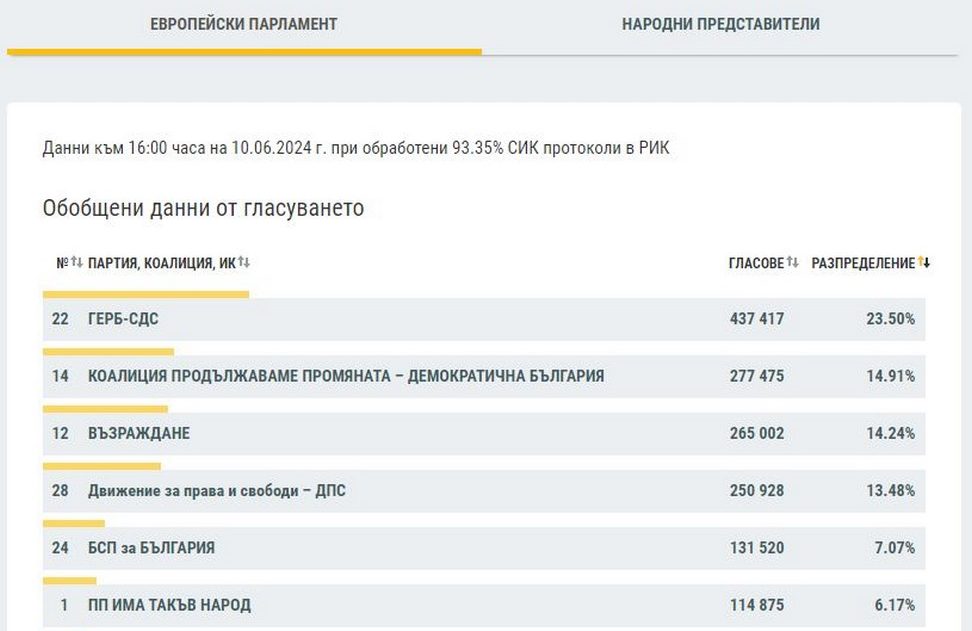Click the data timestamp line showing 93.35% processed

[356, 148]
